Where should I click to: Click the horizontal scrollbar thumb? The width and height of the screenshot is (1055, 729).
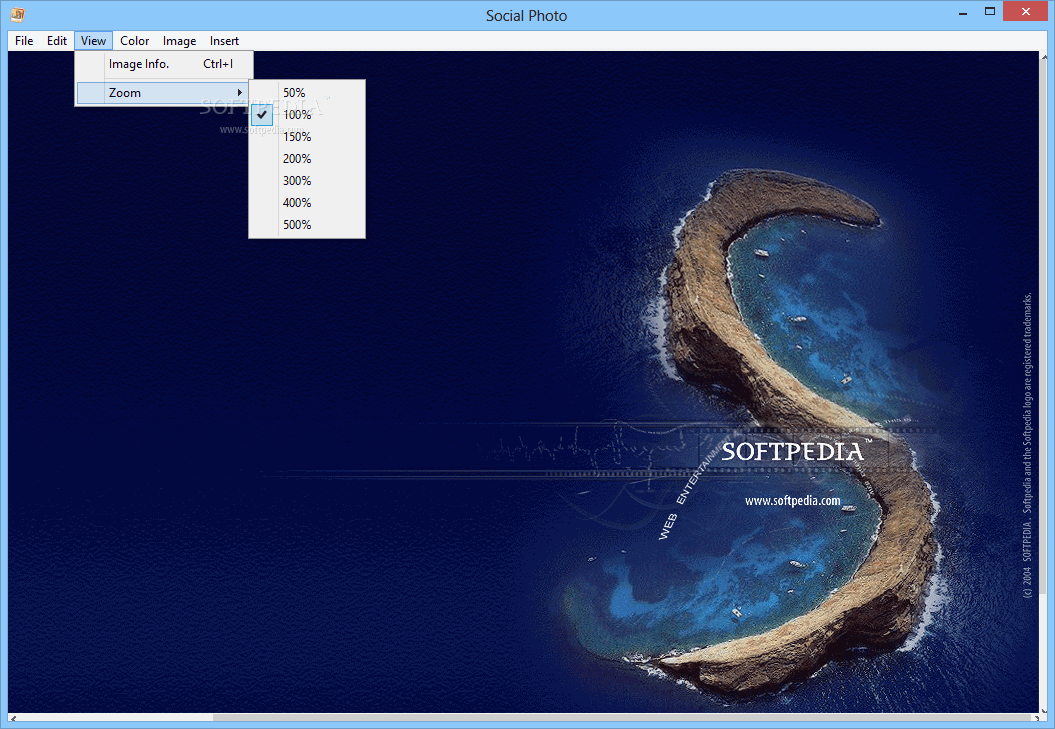620,718
